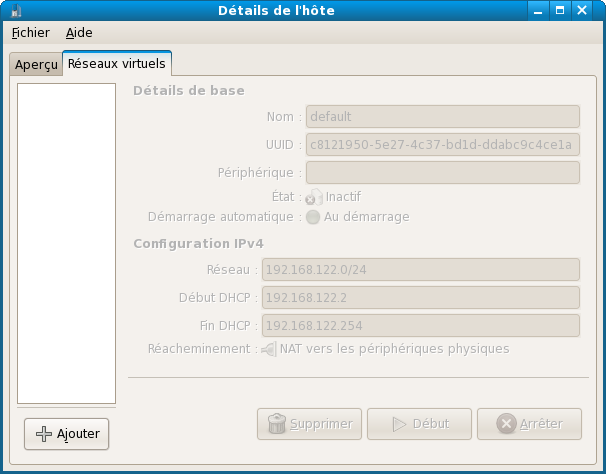Click the Inactif state icon
Viewport: 606px width, 474px height.
tap(314, 197)
